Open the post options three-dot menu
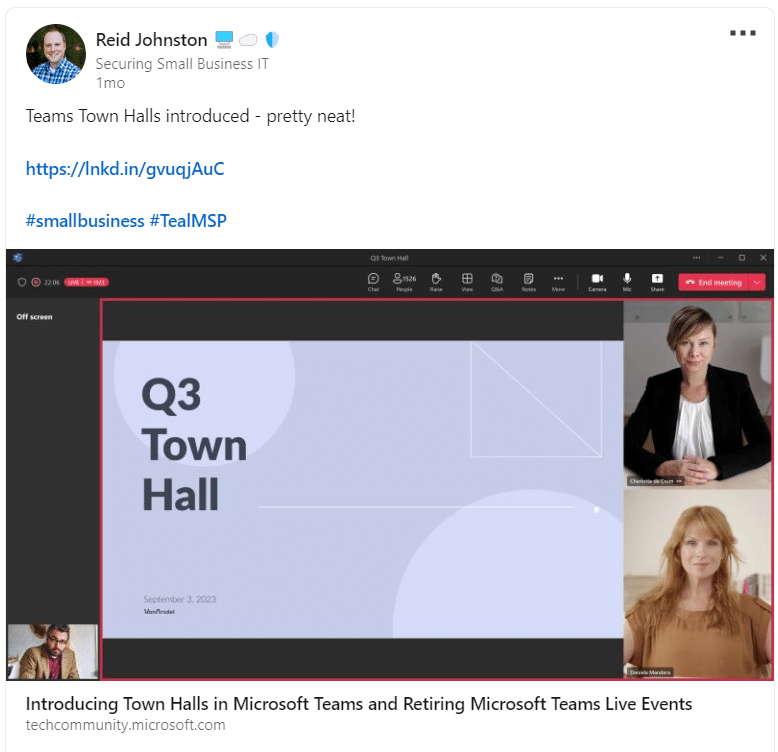Viewport: 778px width, 752px height. [x=743, y=33]
